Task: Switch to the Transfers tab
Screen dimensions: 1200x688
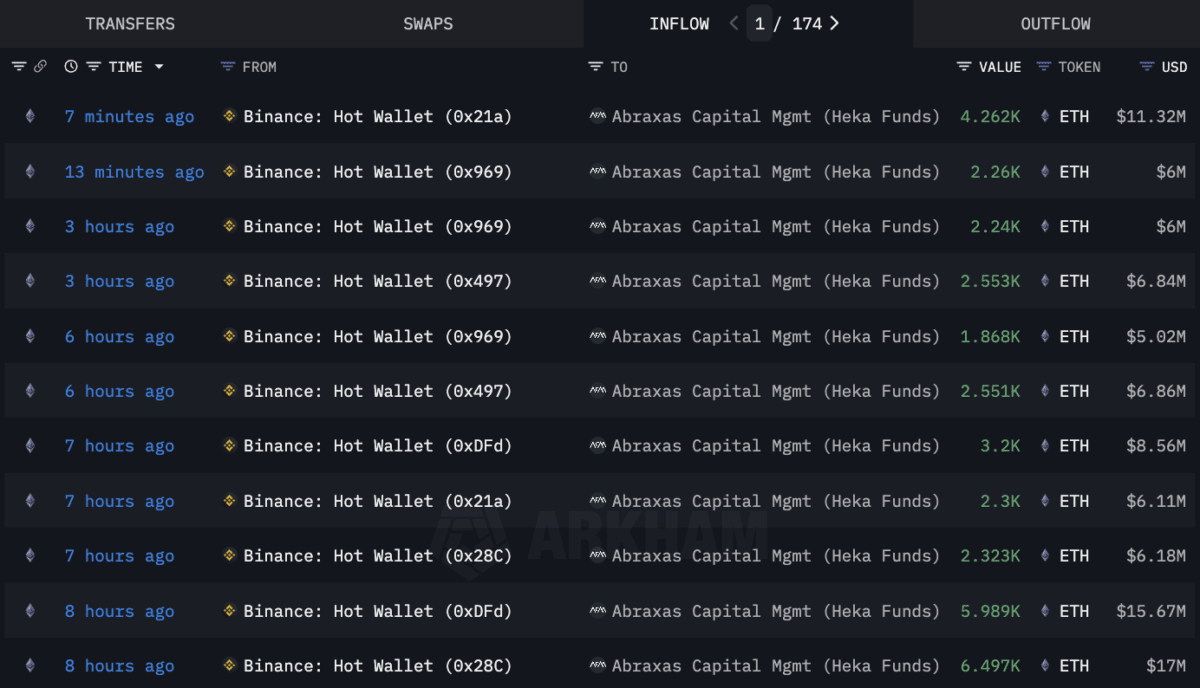Action: coord(130,24)
